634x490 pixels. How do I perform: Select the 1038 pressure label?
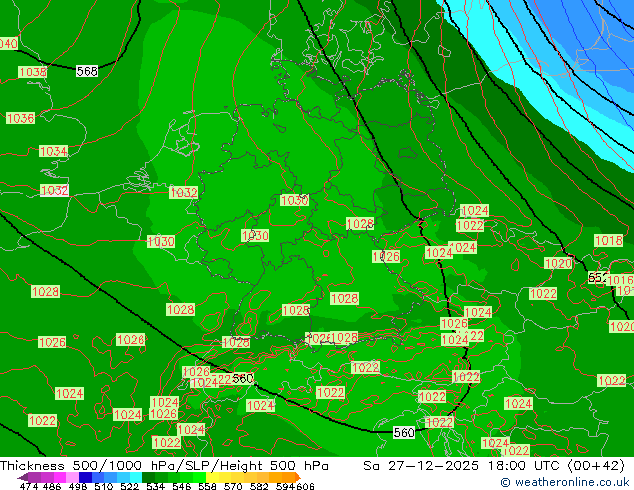[x=33, y=72]
